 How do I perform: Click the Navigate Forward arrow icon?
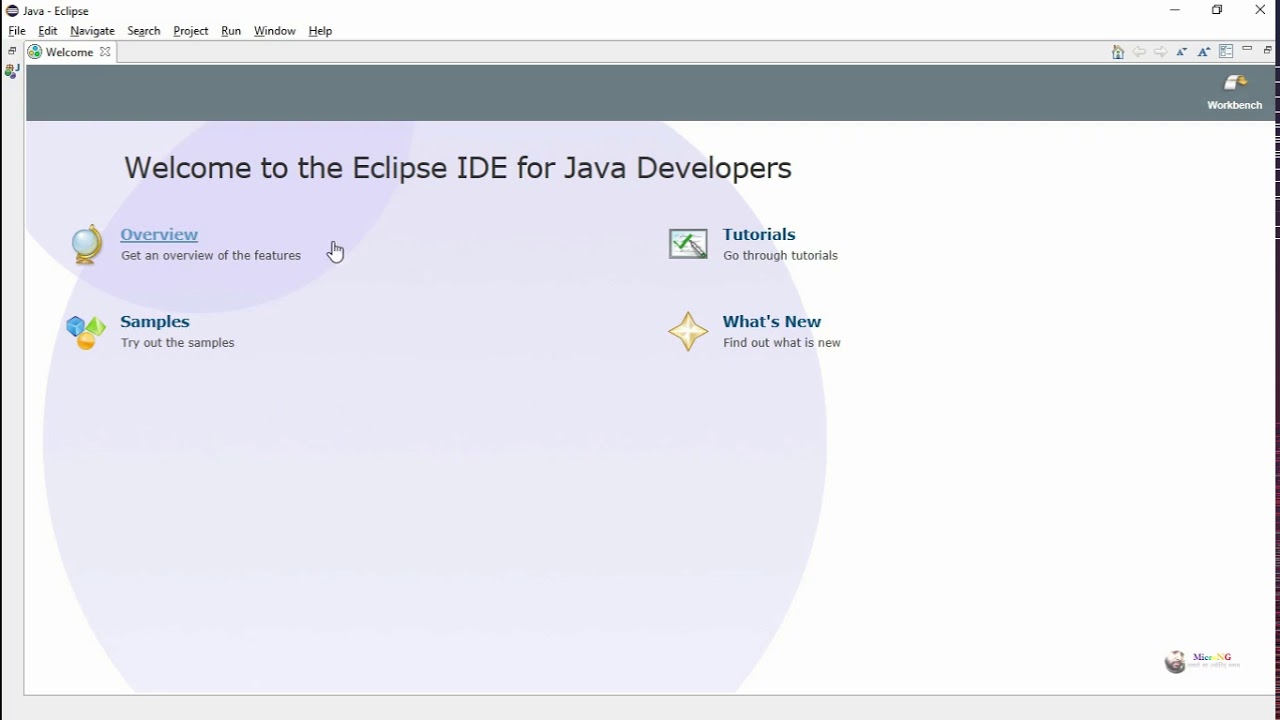coord(1160,52)
